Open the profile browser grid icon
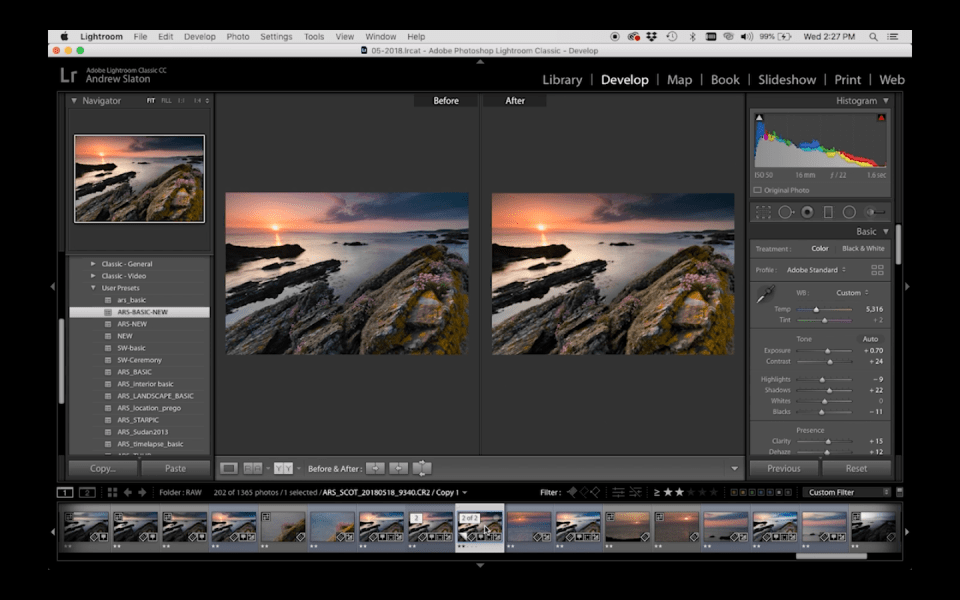960x600 pixels. click(877, 270)
